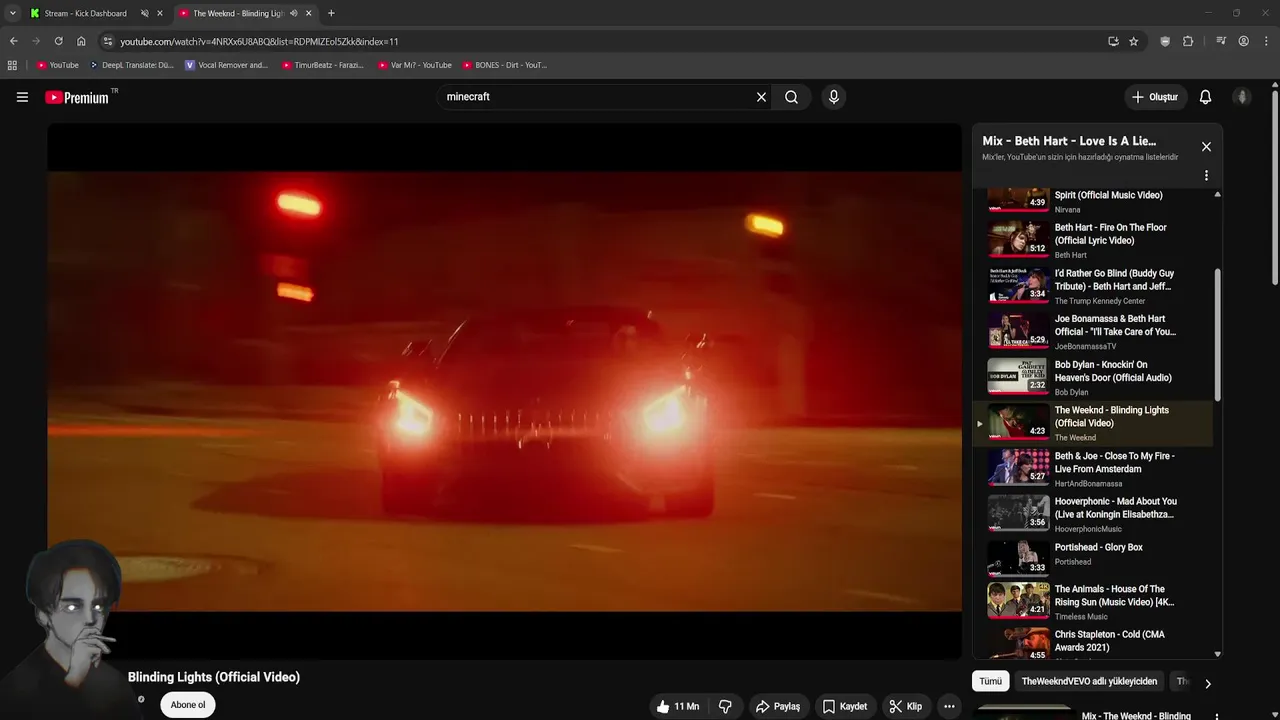The image size is (1280, 720).
Task: Create a clip with Klip button
Action: coord(905,706)
